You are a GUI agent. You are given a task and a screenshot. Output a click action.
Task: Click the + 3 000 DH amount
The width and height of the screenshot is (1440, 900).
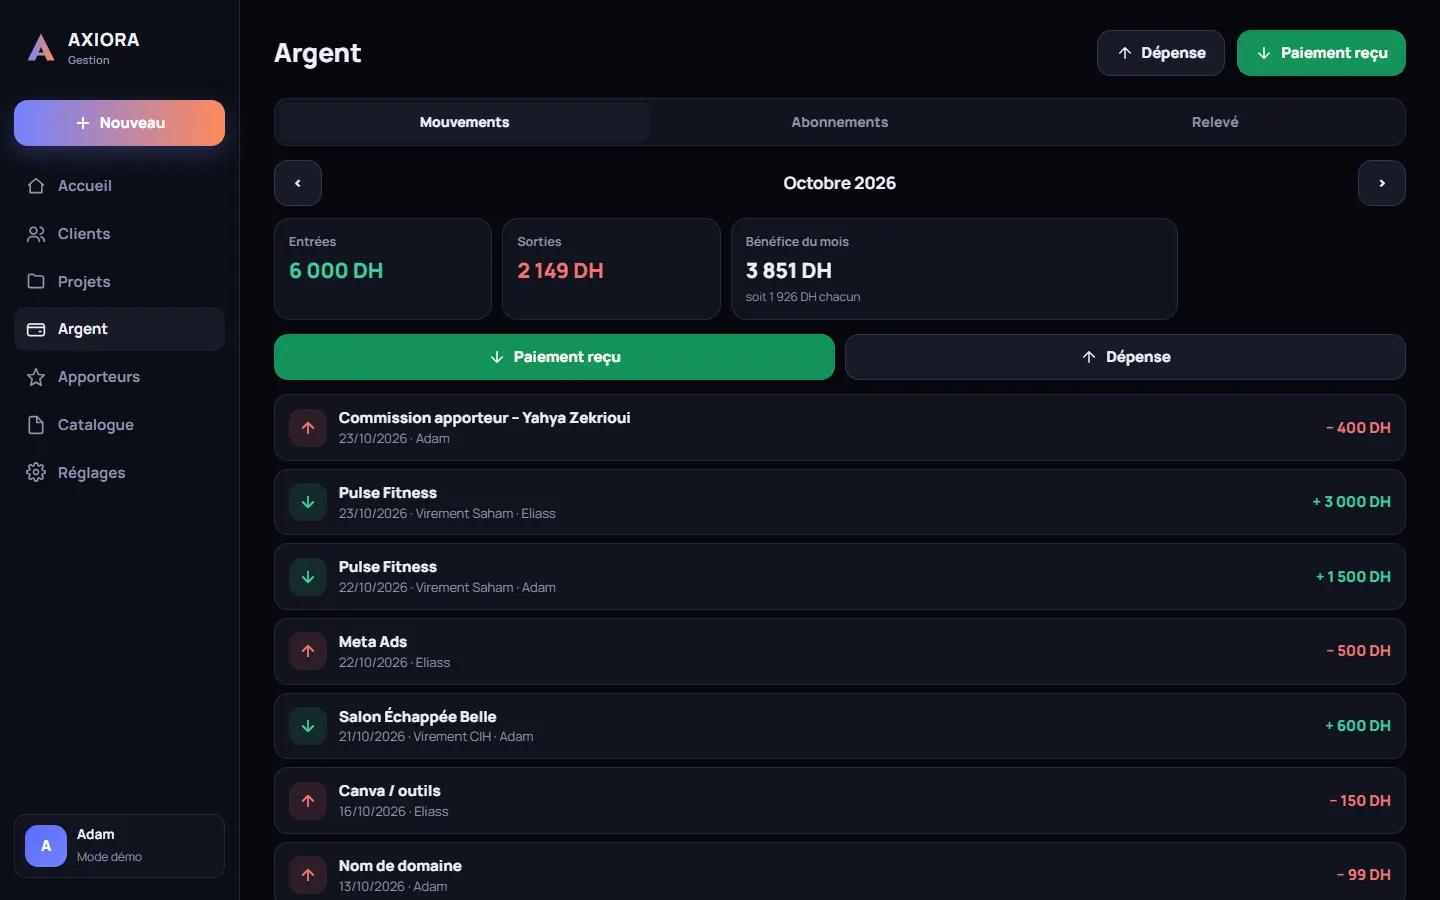pyautogui.click(x=1351, y=502)
